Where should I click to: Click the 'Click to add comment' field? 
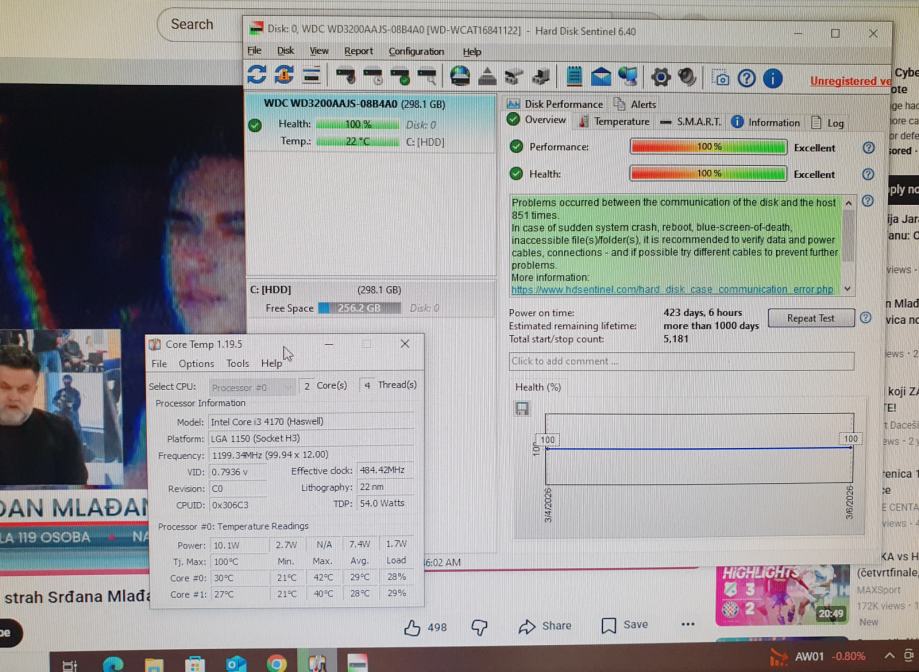681,361
